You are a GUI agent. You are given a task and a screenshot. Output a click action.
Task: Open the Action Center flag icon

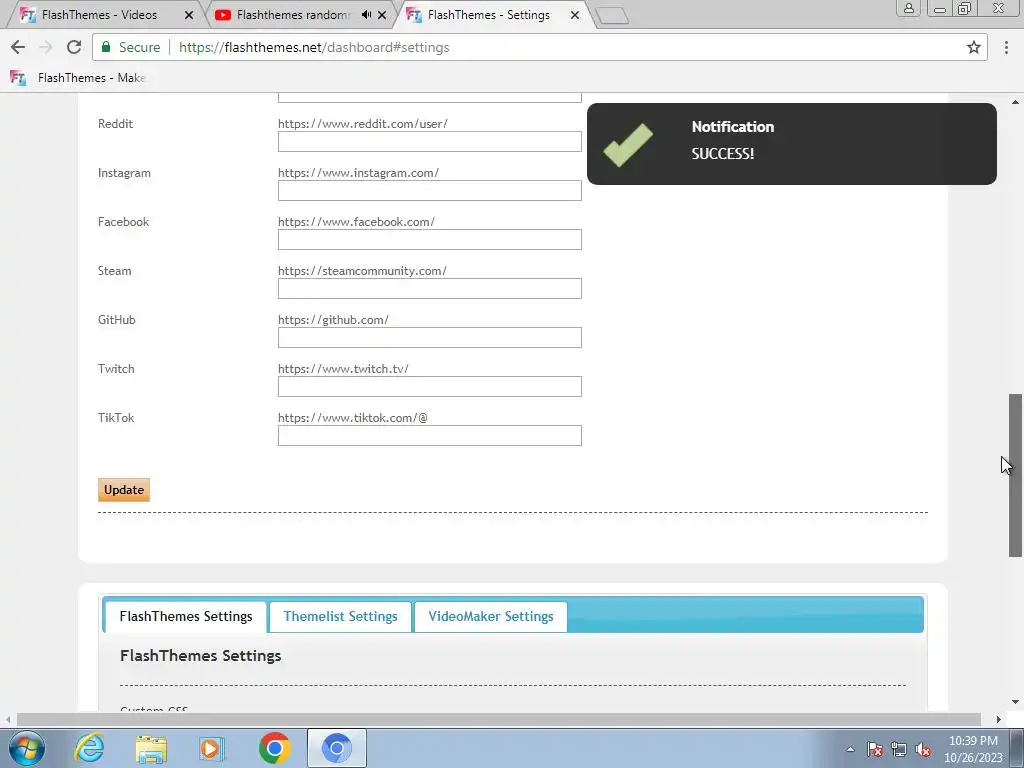[875, 749]
